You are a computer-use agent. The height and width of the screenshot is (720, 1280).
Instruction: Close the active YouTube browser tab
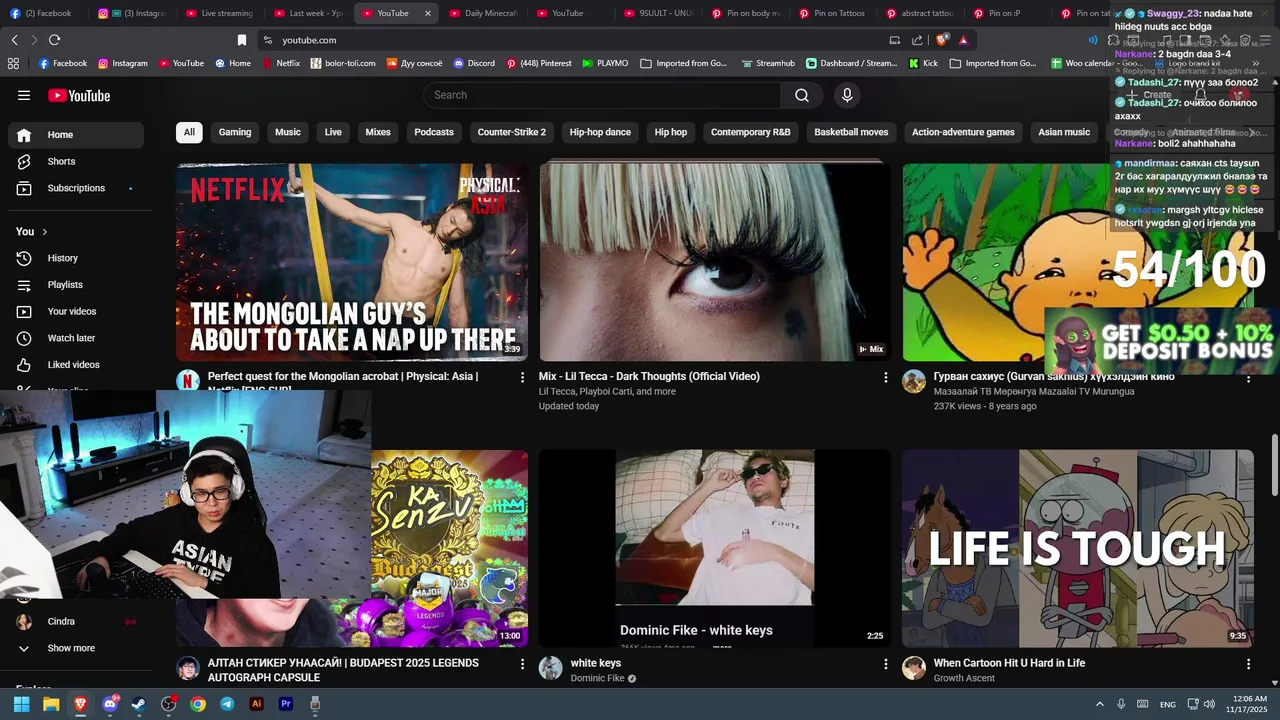tap(428, 13)
